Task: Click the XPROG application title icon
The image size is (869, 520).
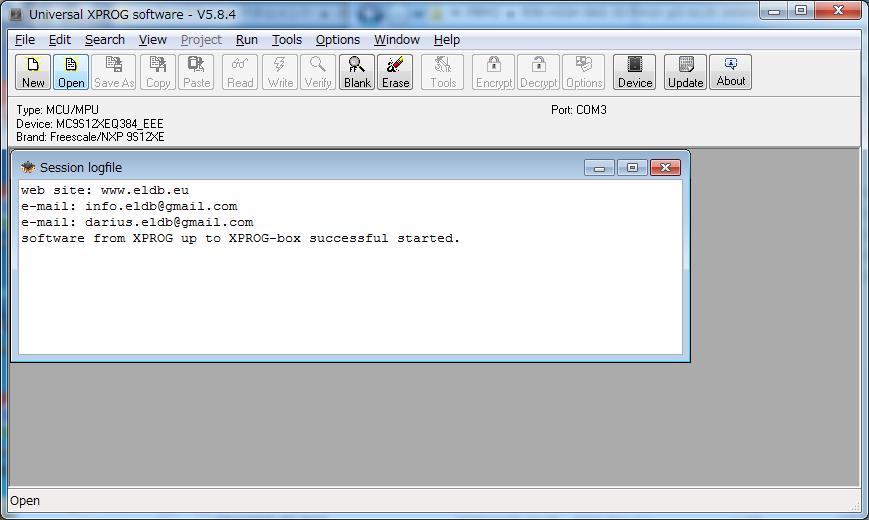Action: point(16,14)
